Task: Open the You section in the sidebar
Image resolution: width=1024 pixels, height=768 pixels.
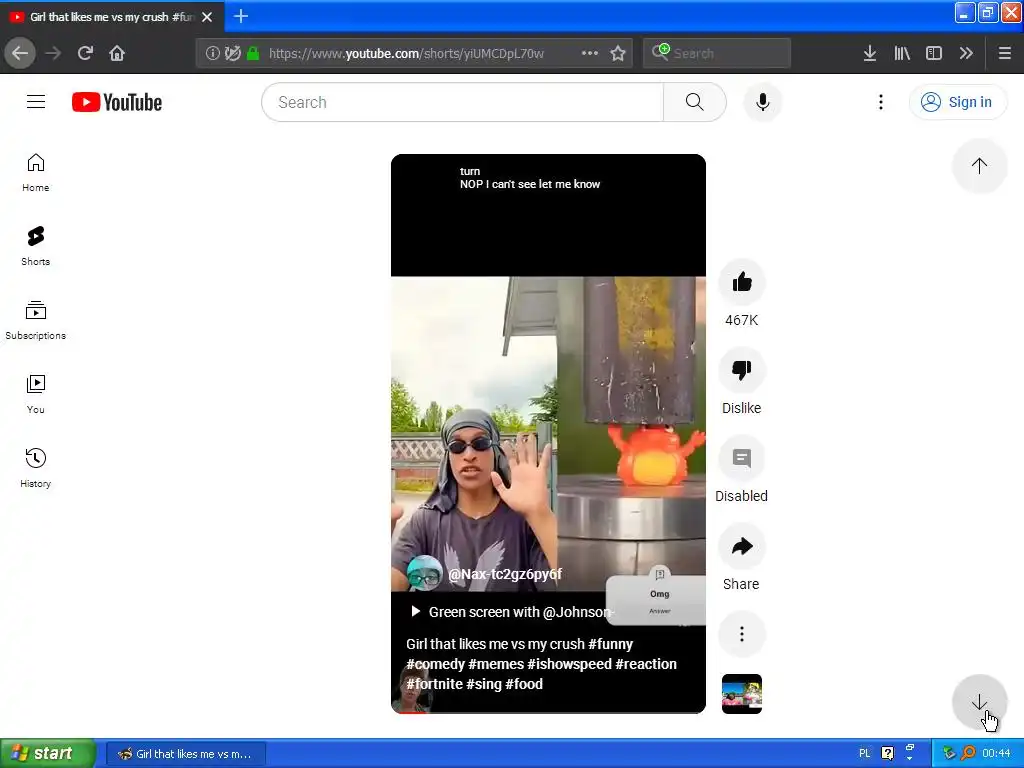Action: [x=36, y=394]
